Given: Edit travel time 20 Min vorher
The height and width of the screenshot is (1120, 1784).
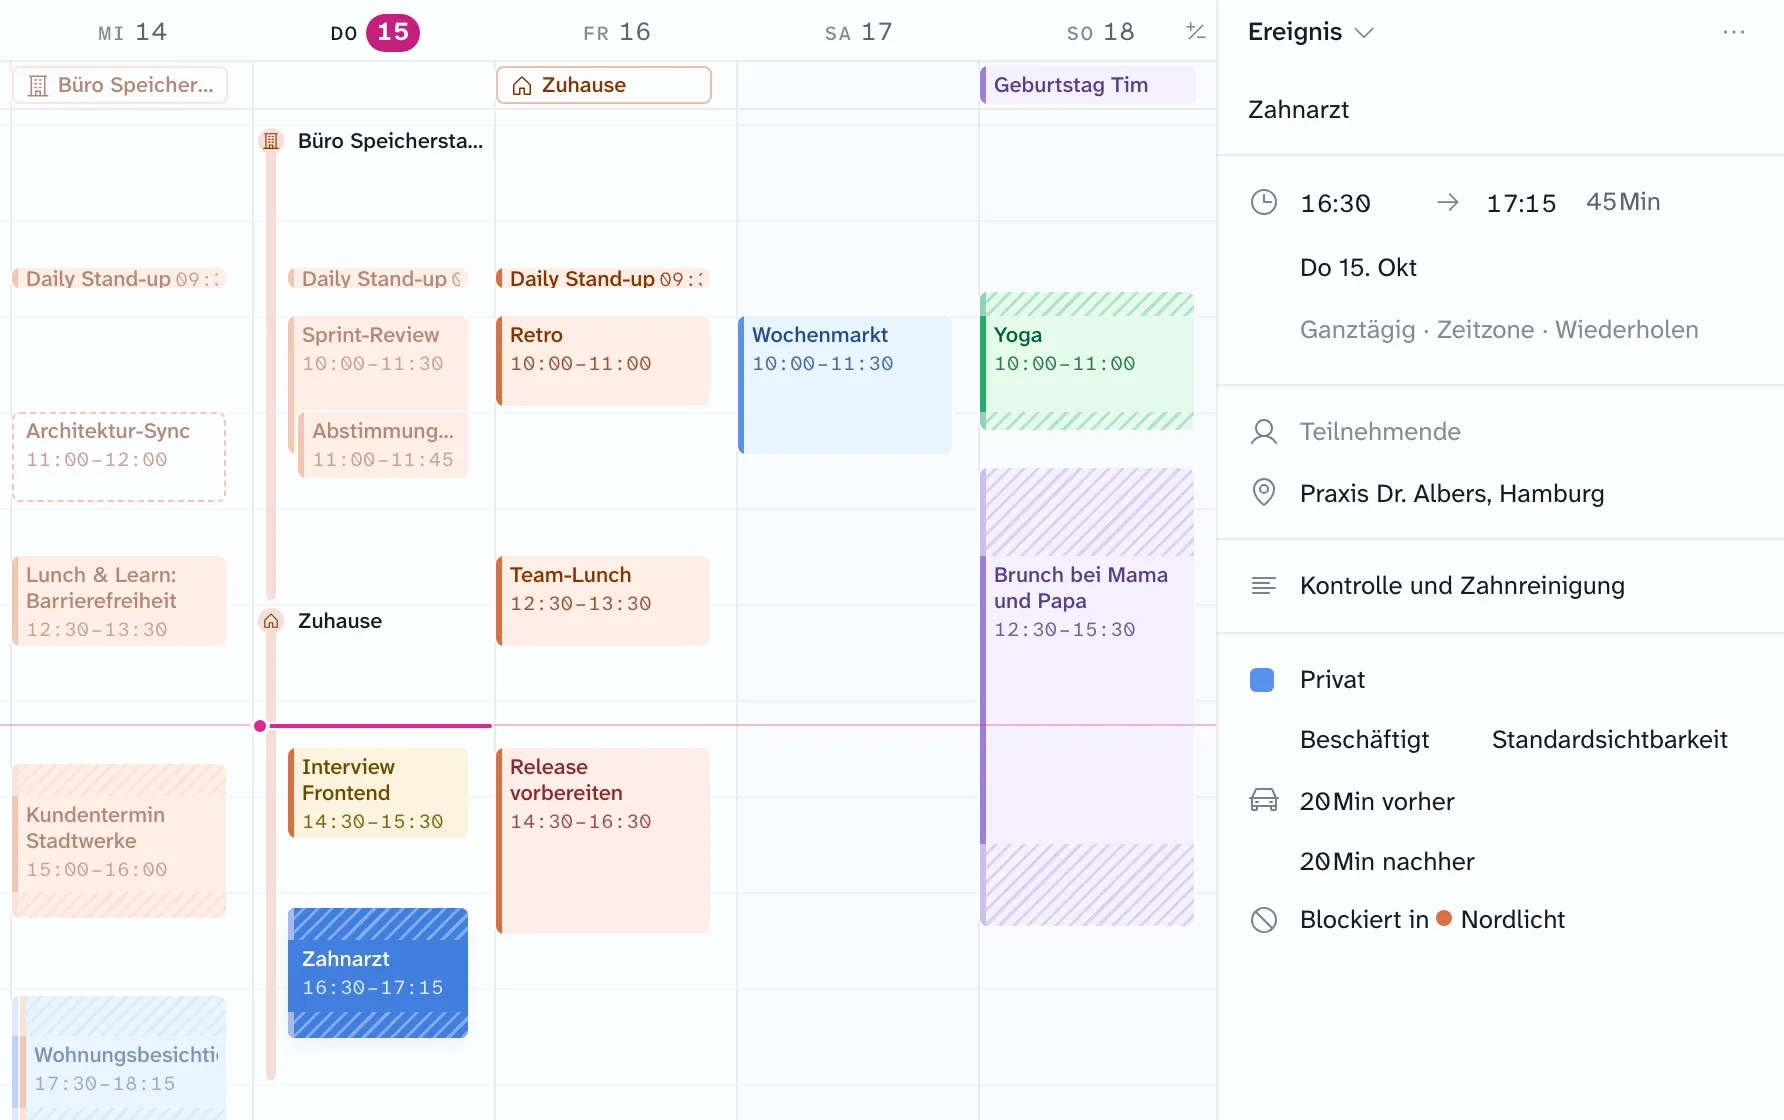Looking at the screenshot, I should pyautogui.click(x=1377, y=802).
